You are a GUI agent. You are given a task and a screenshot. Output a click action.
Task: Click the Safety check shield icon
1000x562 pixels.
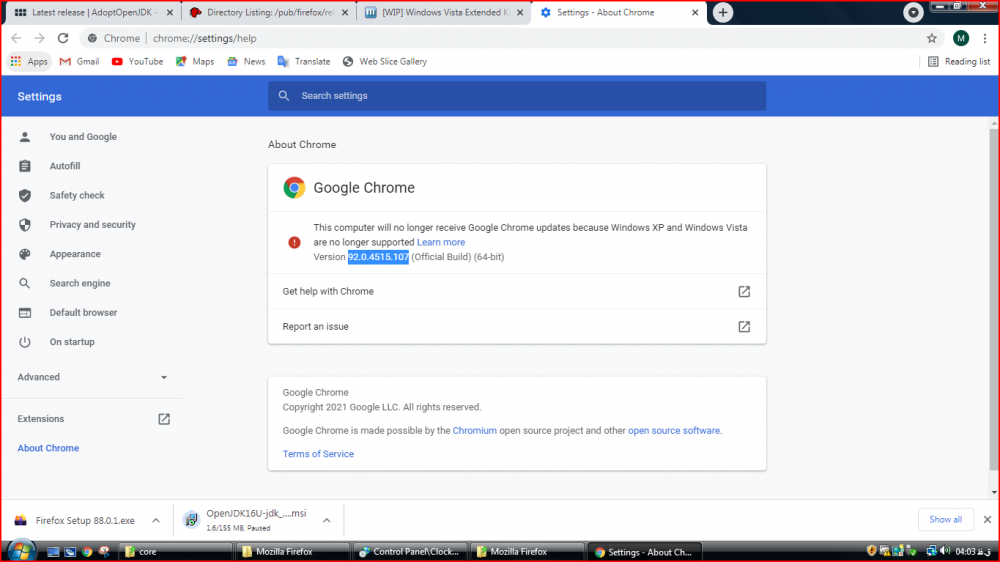click(x=25, y=196)
